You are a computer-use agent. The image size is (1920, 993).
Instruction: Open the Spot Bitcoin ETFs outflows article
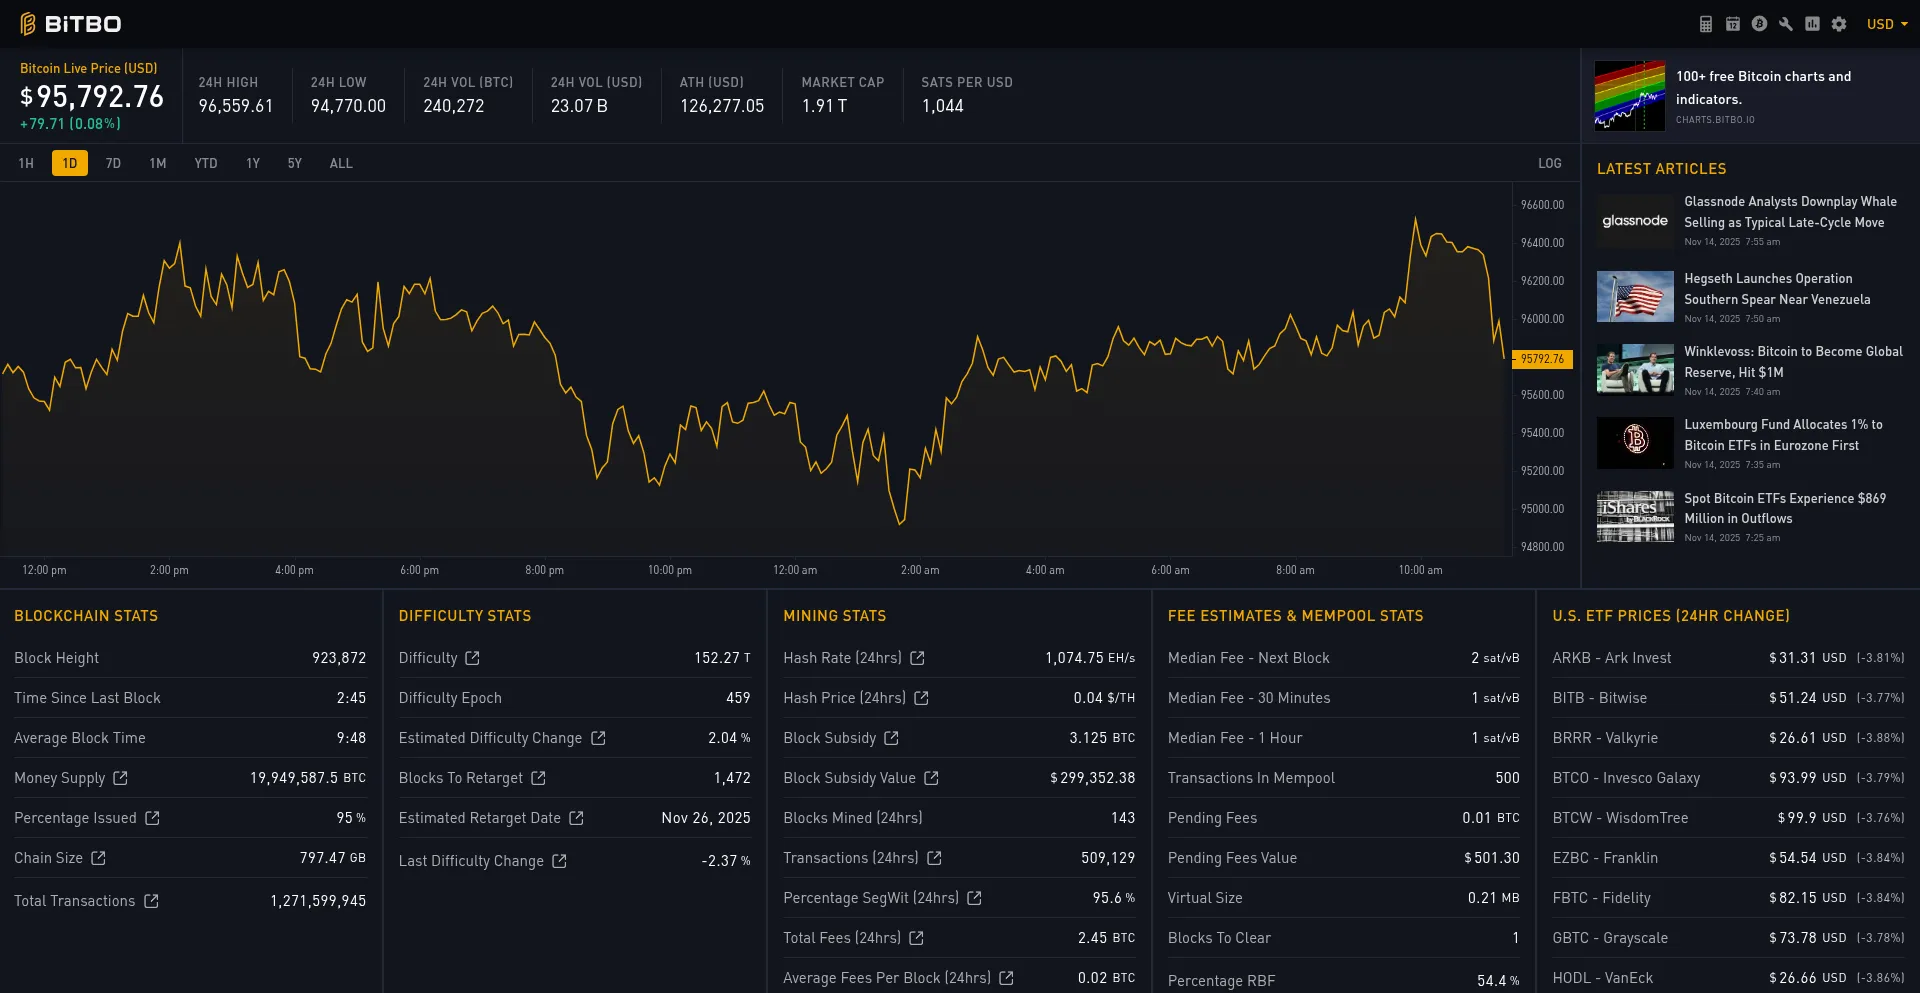tap(1784, 508)
